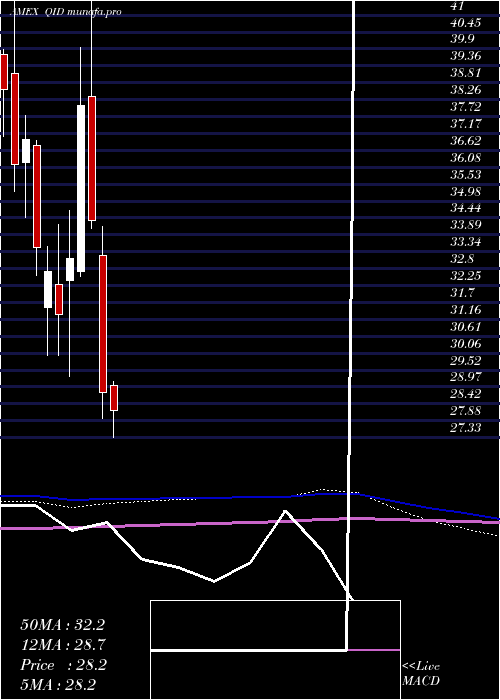Click the 28.97 price axis label
Image resolution: width=500 pixels, height=700 pixels.
point(466,377)
